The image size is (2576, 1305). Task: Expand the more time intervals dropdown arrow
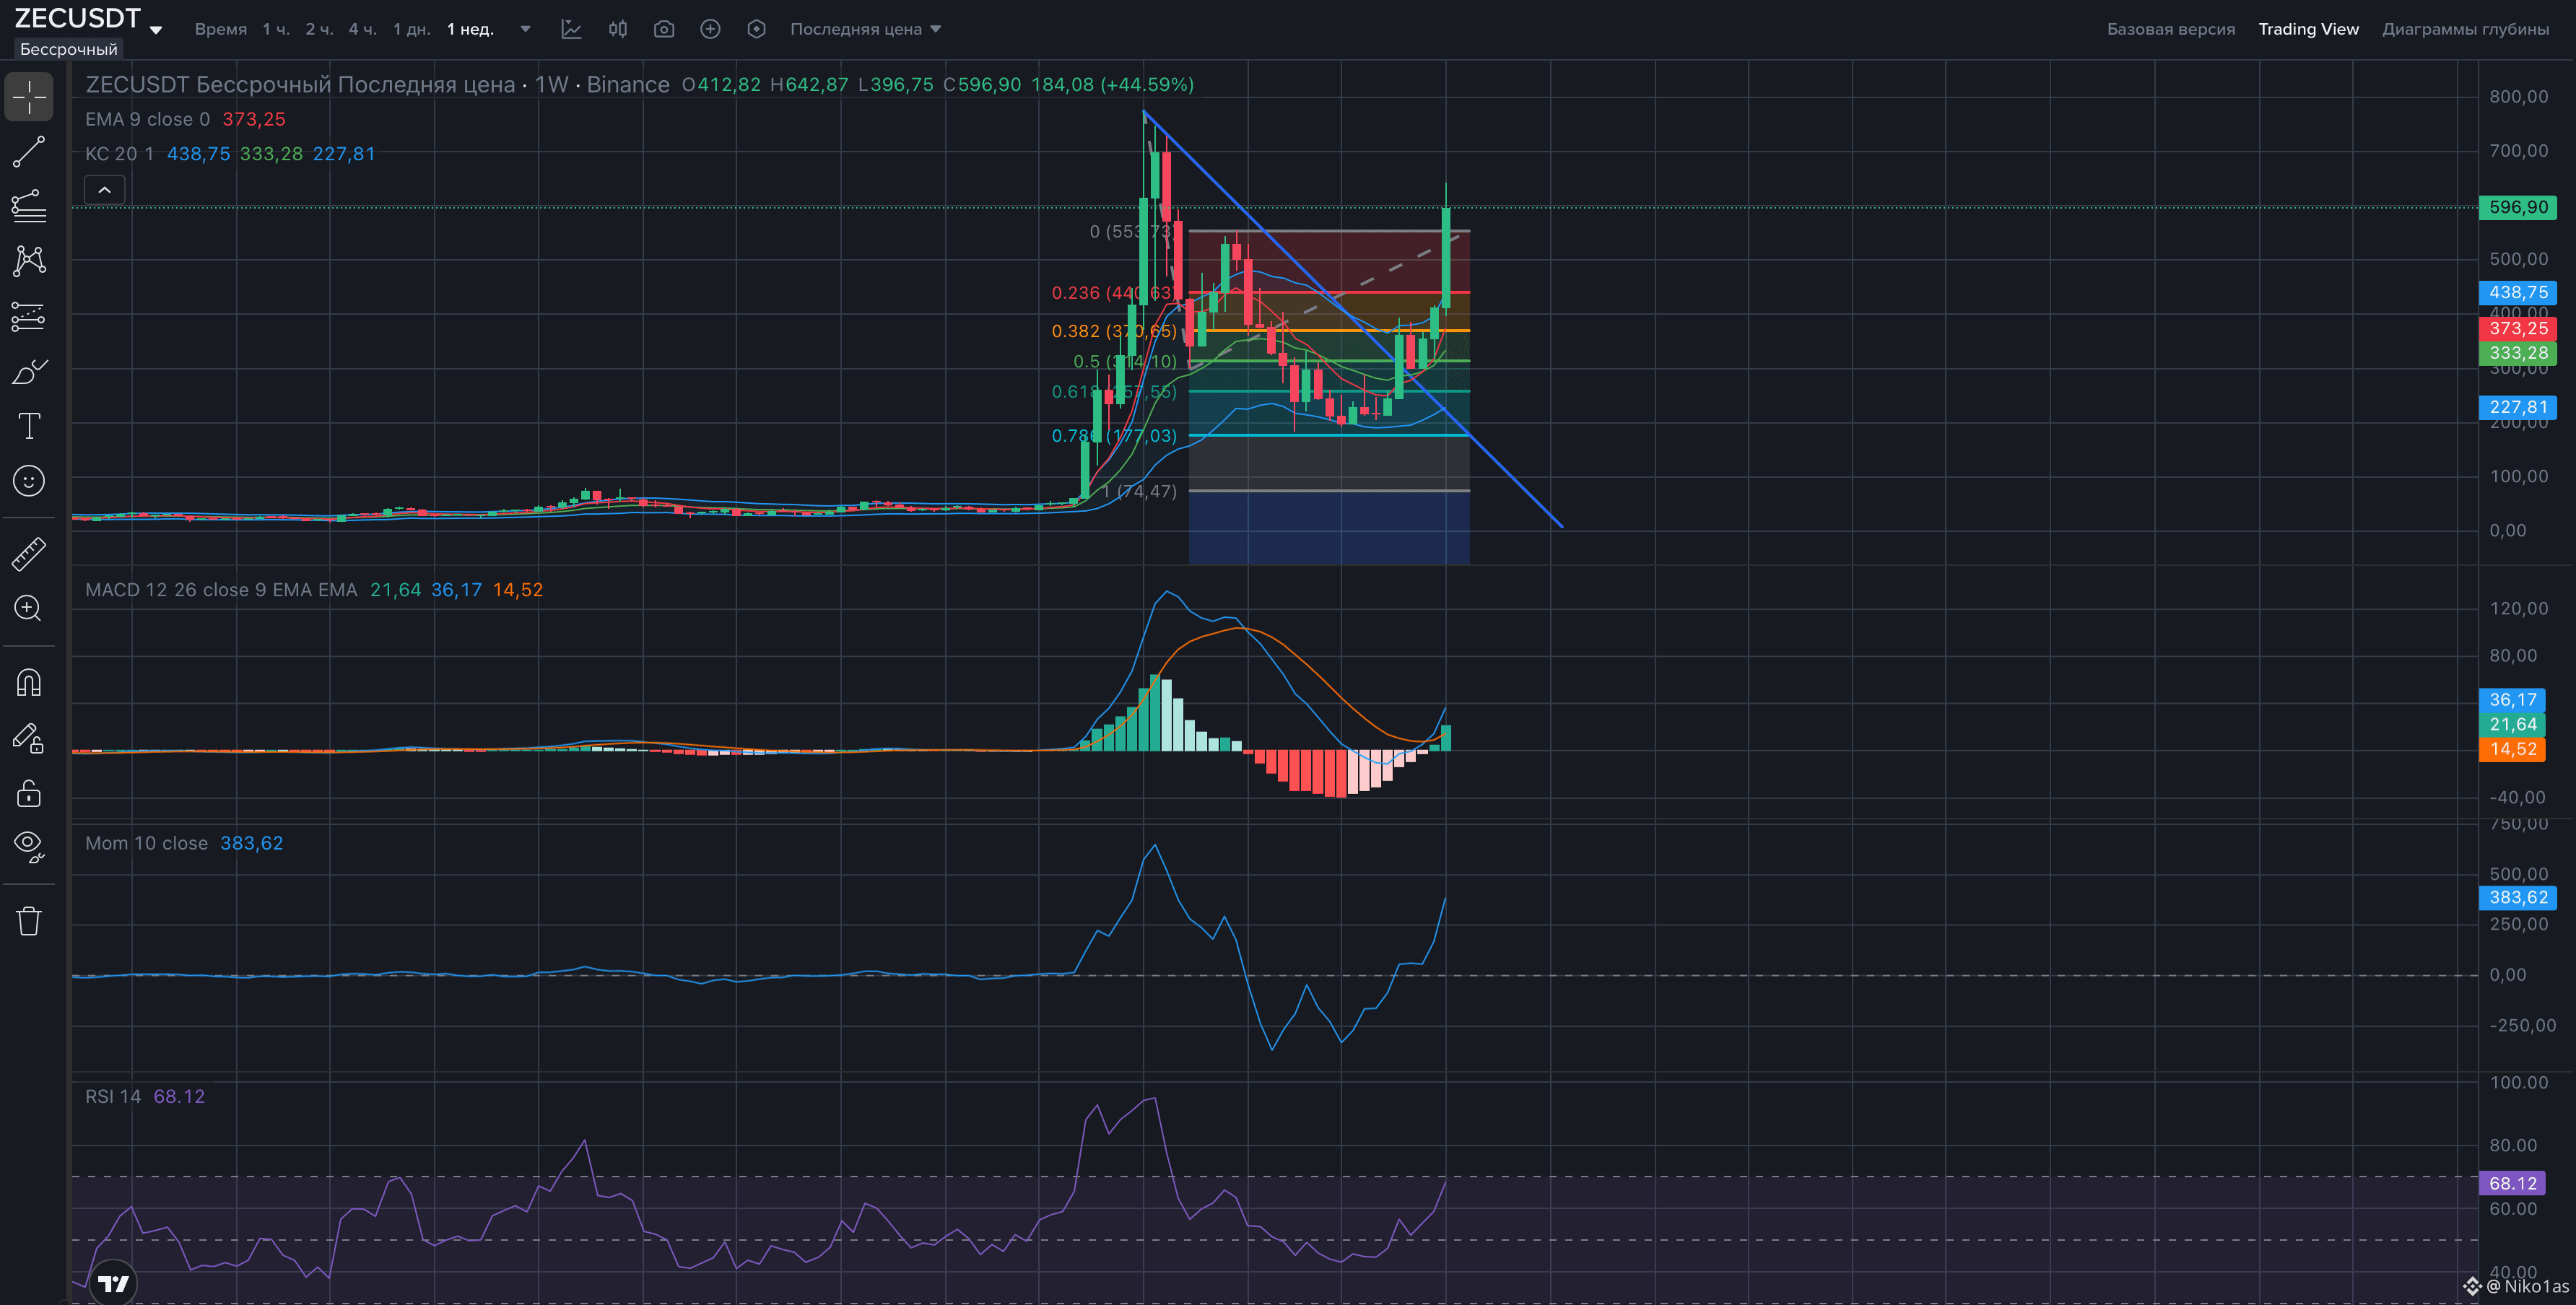tap(525, 29)
